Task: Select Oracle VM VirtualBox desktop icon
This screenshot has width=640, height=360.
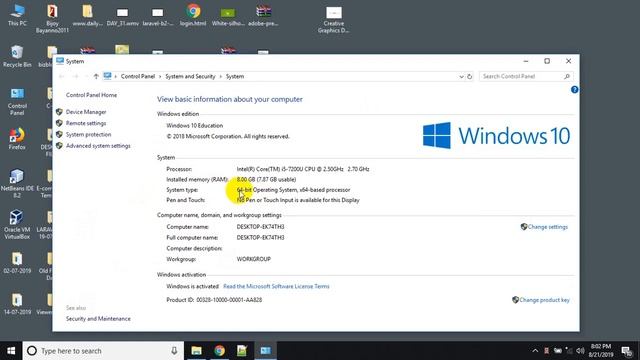Action: pos(17,224)
